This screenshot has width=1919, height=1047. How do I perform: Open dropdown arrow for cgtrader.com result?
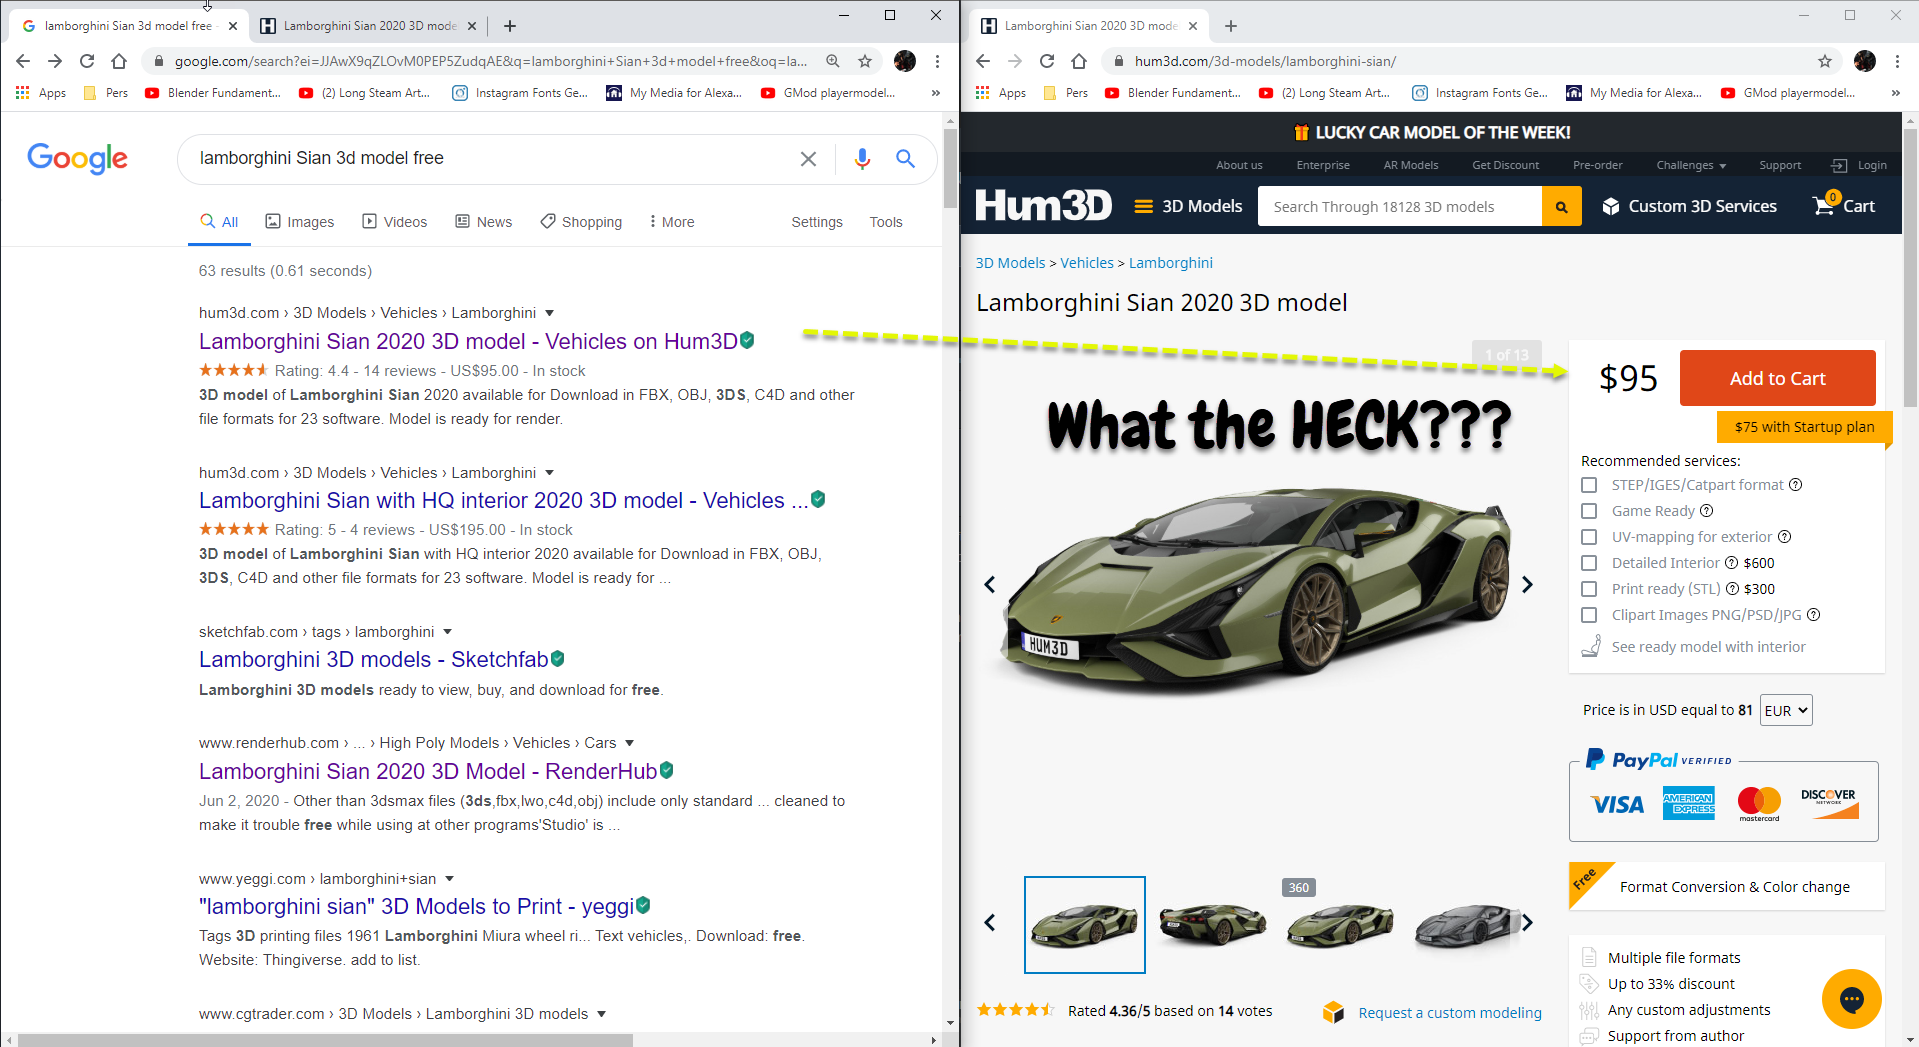[x=601, y=1014]
